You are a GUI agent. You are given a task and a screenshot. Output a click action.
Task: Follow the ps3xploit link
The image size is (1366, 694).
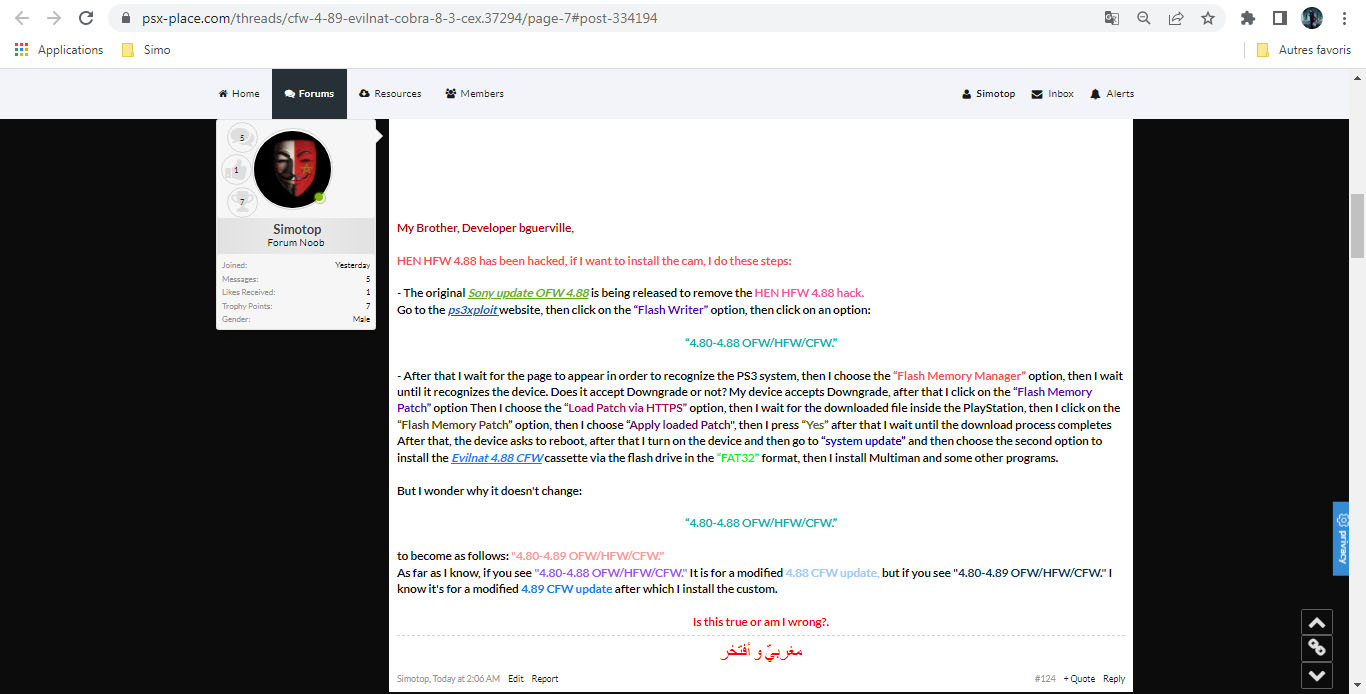coord(473,311)
